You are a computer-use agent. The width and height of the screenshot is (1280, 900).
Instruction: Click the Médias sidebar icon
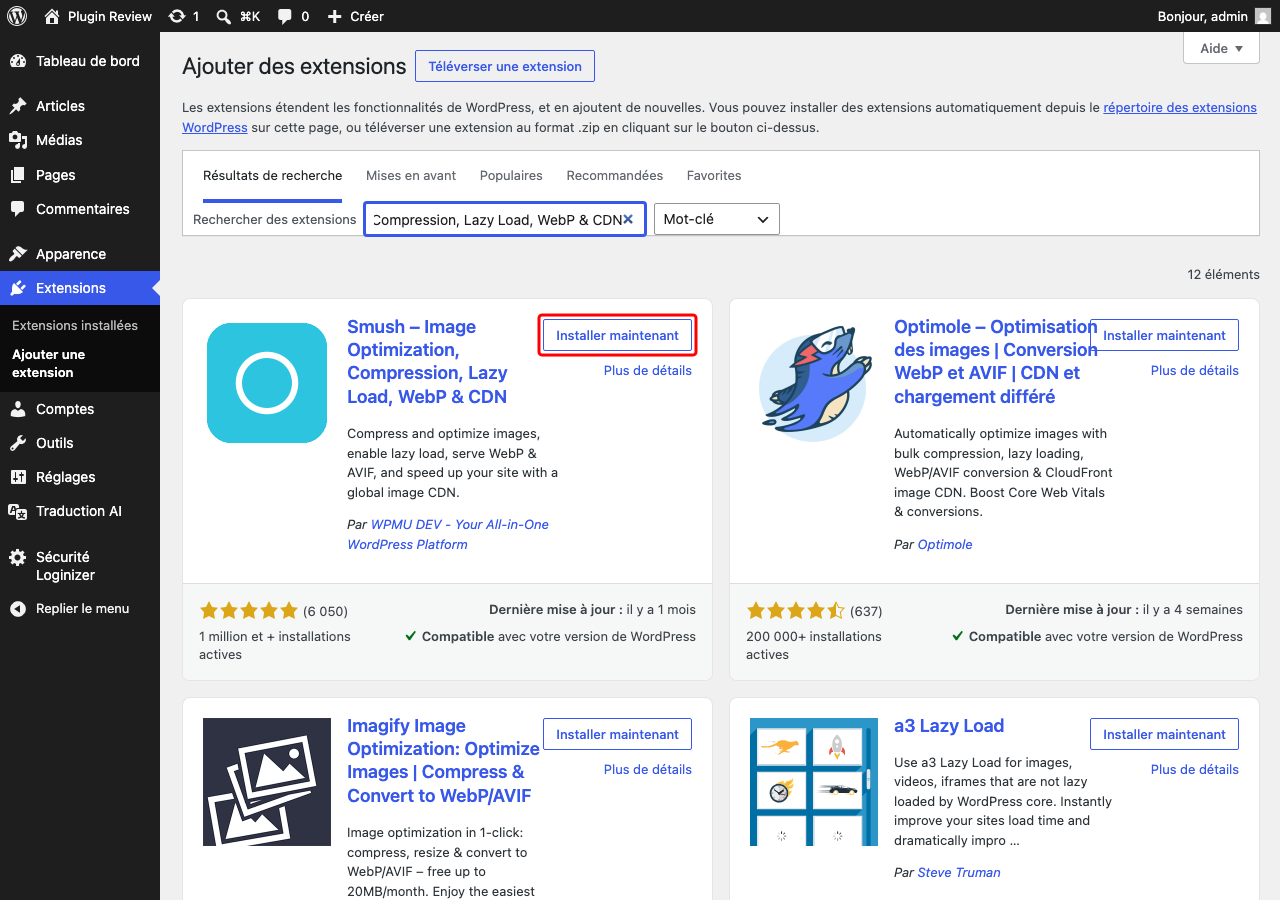tap(18, 140)
